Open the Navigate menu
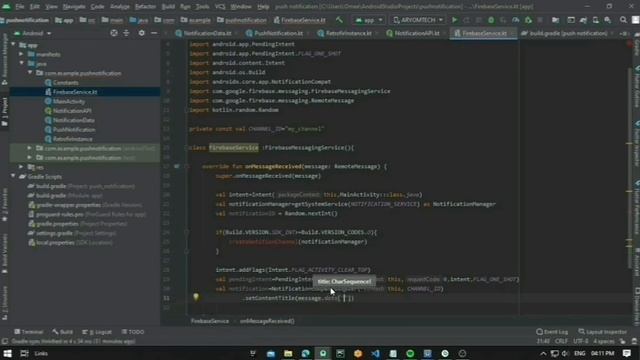The width and height of the screenshot is (640, 360). click(x=74, y=7)
